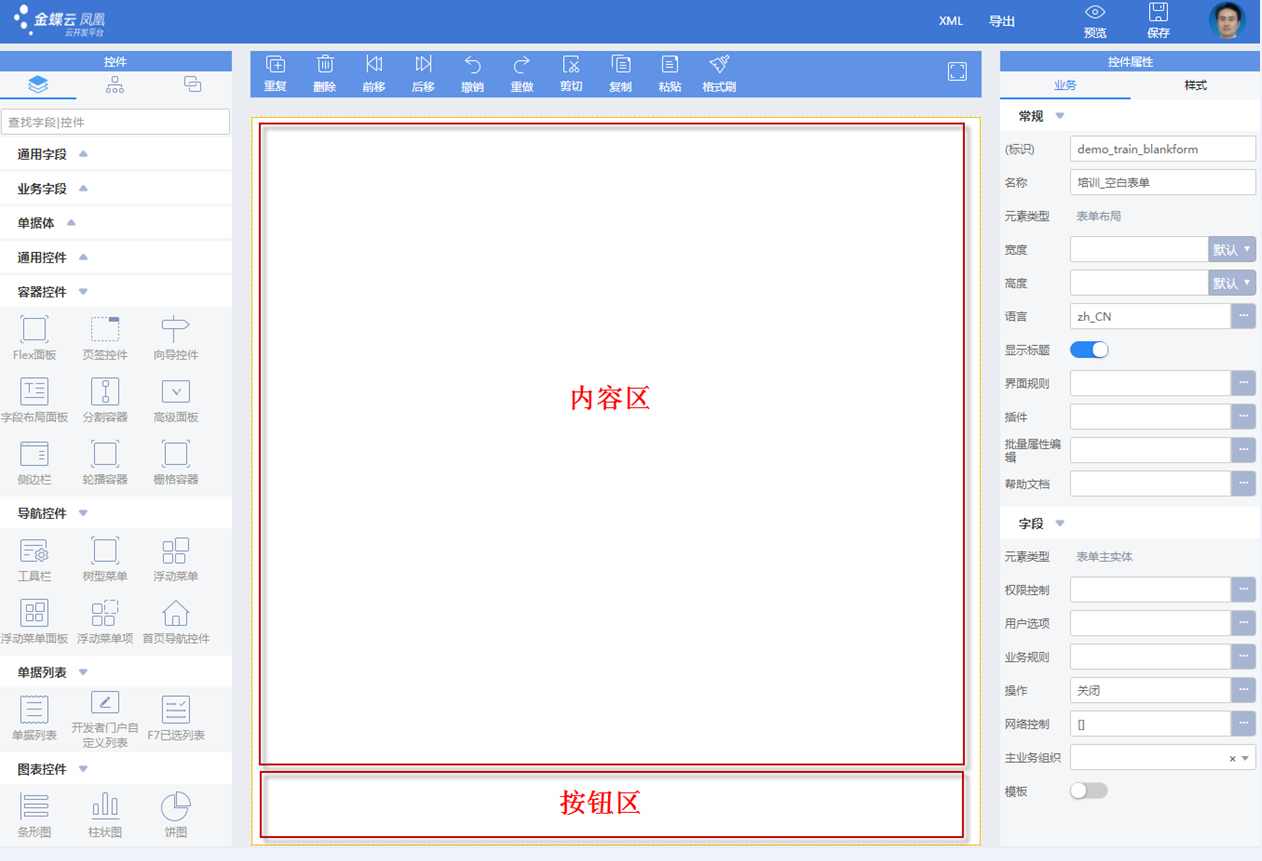Toggle the 模板 switch
Image resolution: width=1262 pixels, height=861 pixels.
1089,791
